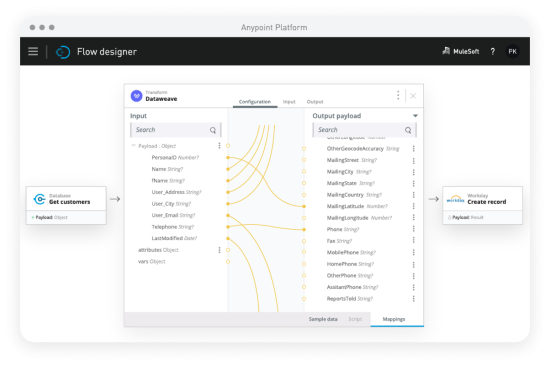Viewport: 550px width, 366px height.
Task: Click the Dataweave transform icon
Action: point(136,95)
